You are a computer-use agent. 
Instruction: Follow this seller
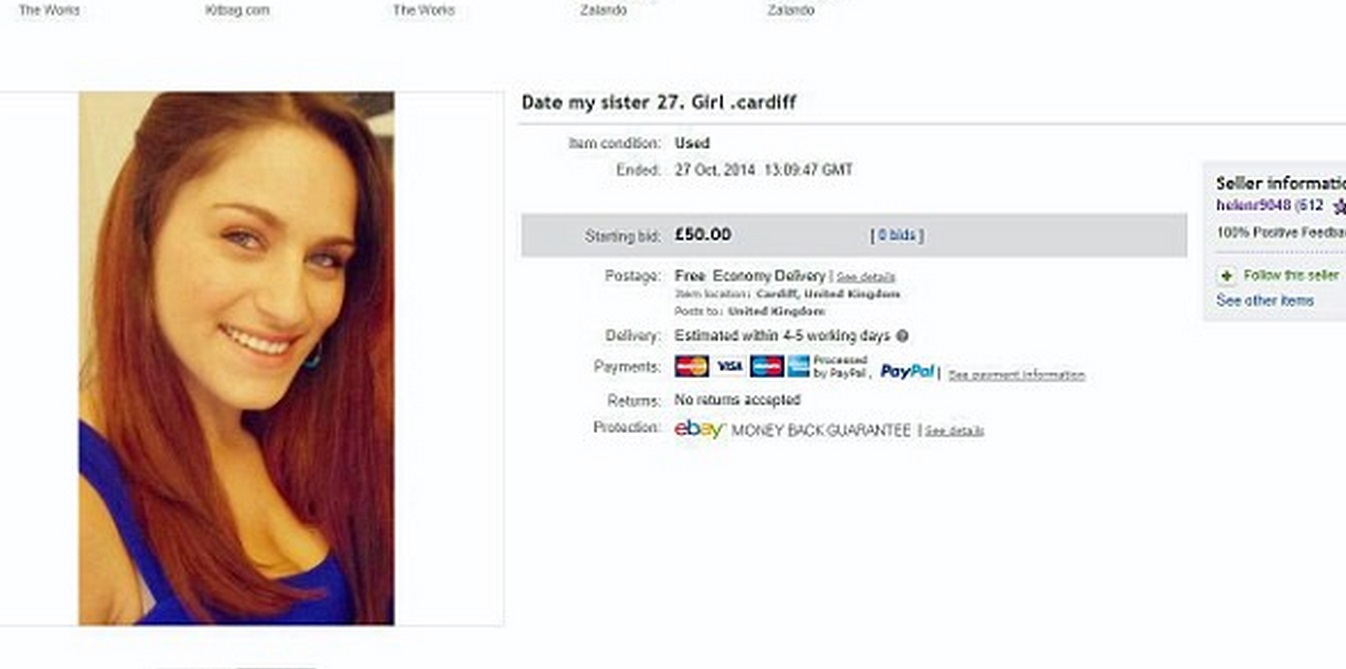coord(1291,275)
